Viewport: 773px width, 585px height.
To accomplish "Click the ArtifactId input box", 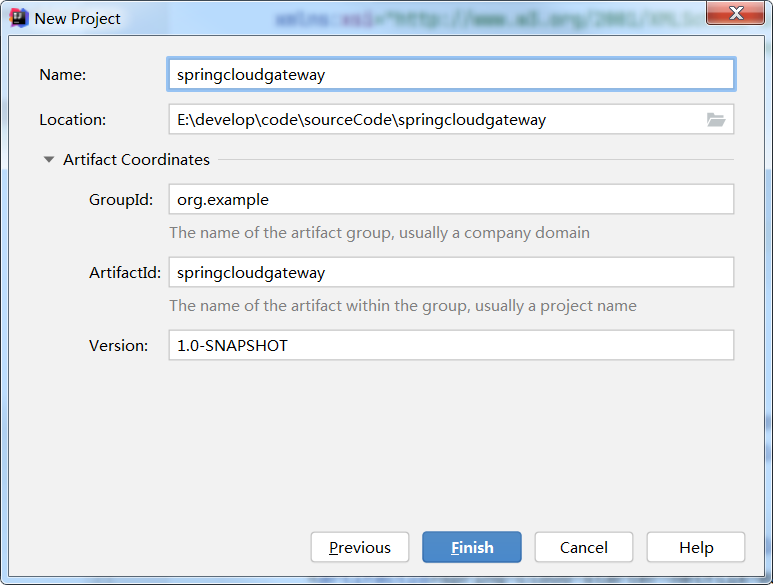I will coord(450,272).
